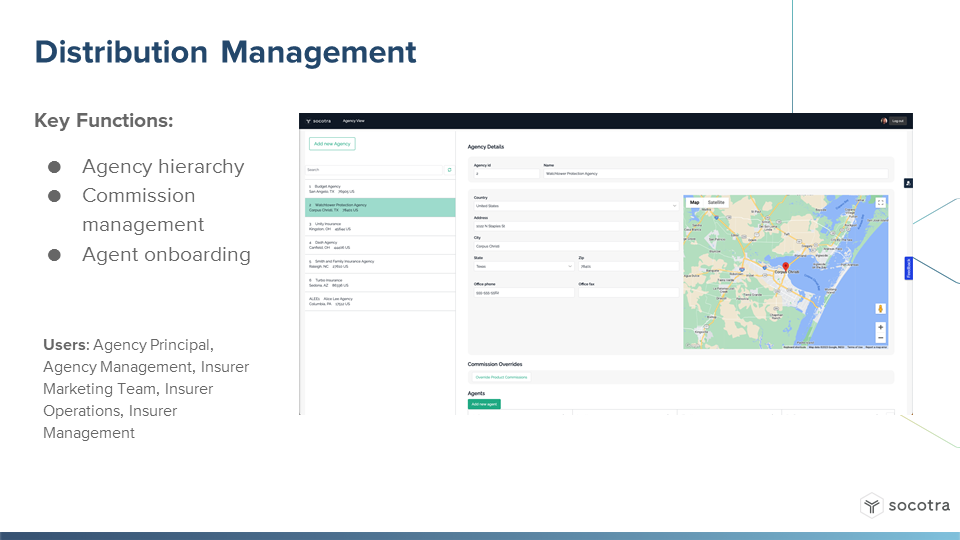The width and height of the screenshot is (960, 540).
Task: Select Dash Agency in the list
Action: (380, 245)
